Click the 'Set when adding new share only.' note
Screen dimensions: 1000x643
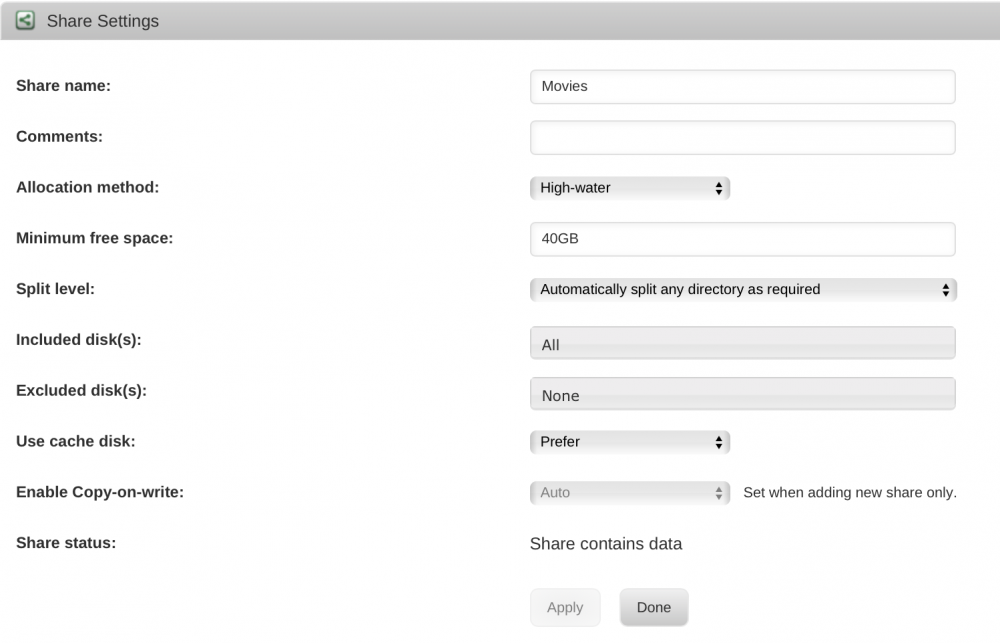pyautogui.click(x=850, y=492)
